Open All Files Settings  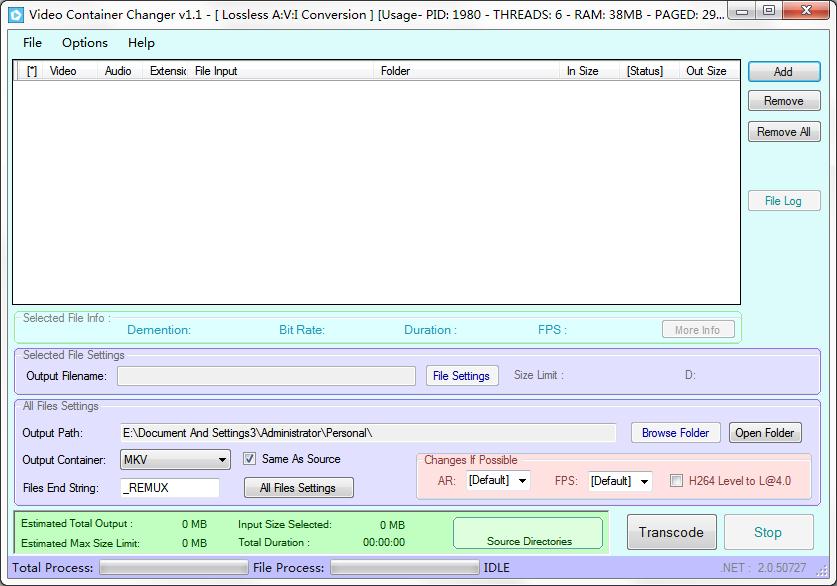298,488
